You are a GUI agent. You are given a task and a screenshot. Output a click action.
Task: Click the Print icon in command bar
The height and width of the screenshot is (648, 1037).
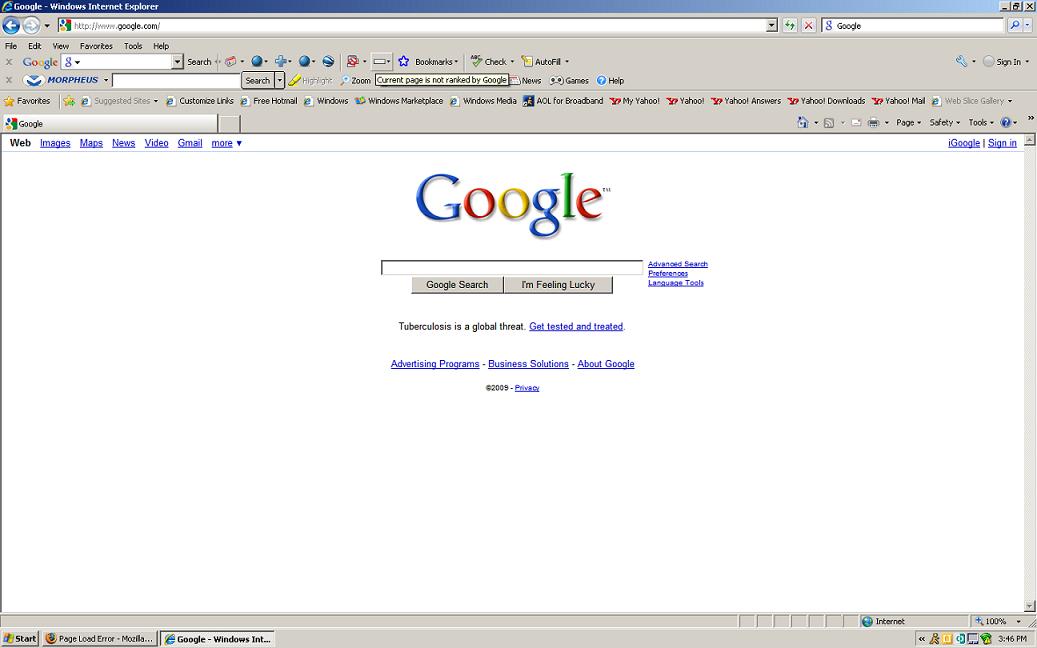(x=874, y=122)
